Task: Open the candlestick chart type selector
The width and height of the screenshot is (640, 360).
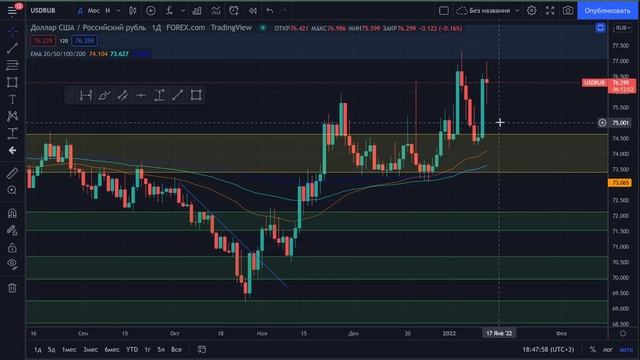Action: [x=133, y=11]
